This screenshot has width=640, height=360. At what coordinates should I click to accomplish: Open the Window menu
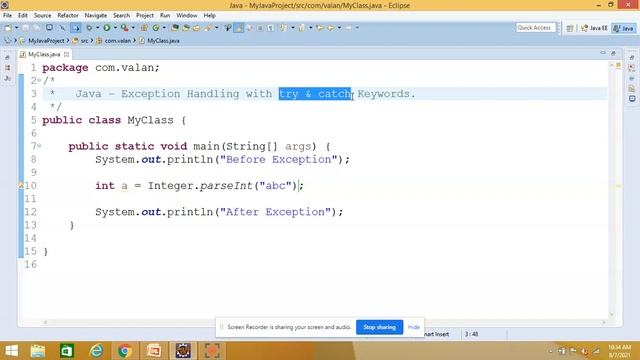tap(187, 16)
